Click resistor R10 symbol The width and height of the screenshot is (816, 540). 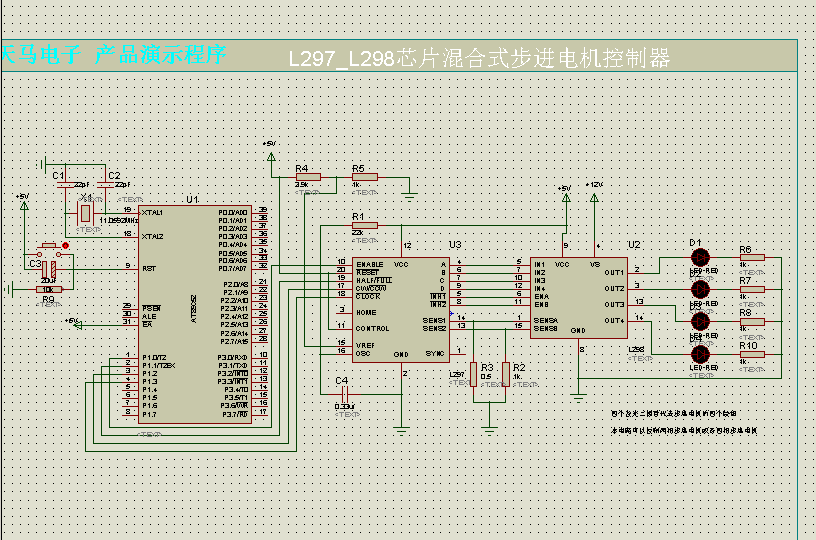(x=752, y=354)
